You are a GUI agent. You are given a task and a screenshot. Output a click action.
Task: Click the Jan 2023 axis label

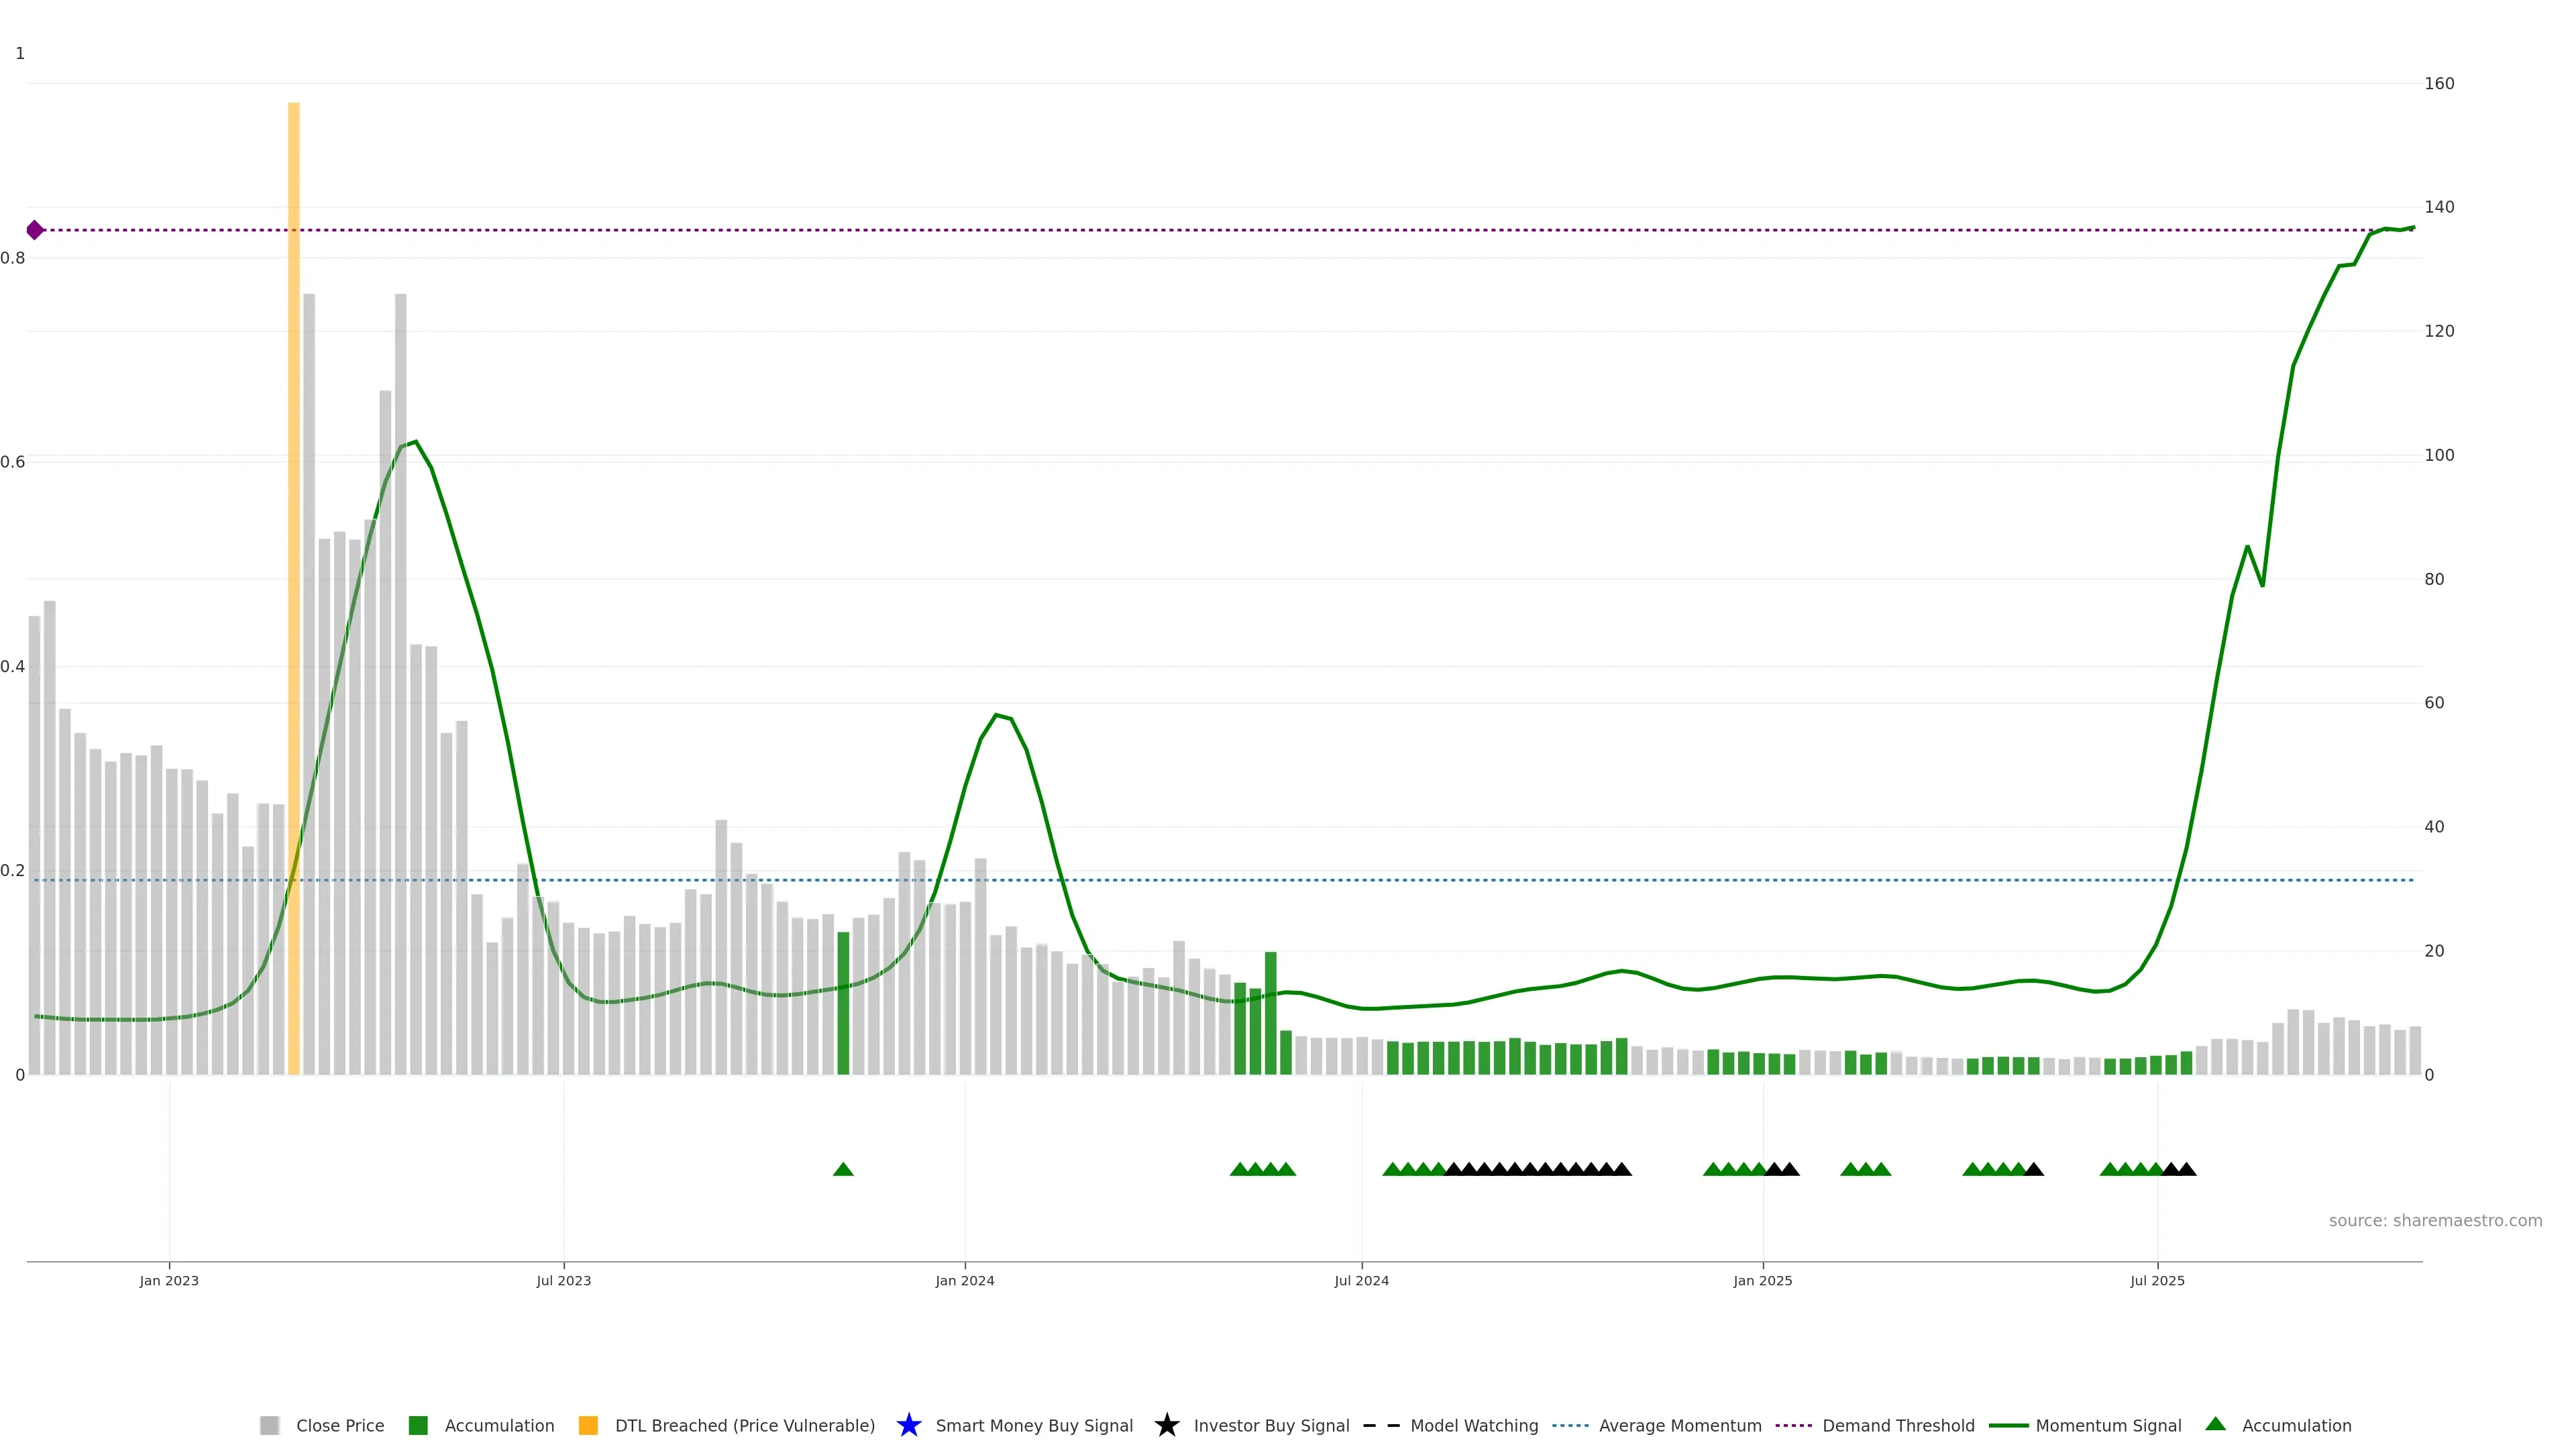pyautogui.click(x=169, y=1280)
